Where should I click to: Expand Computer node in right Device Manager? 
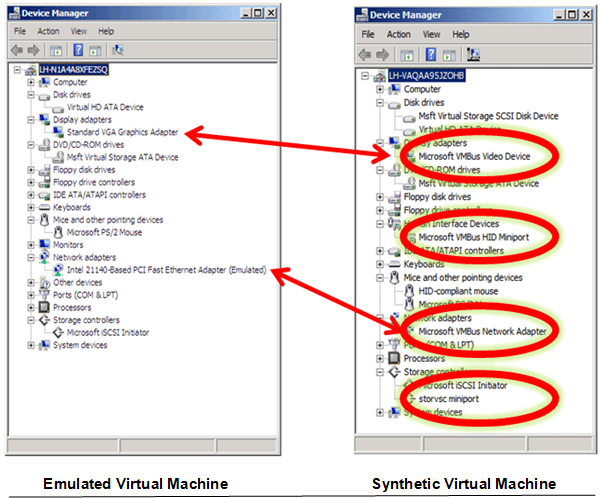(x=380, y=89)
